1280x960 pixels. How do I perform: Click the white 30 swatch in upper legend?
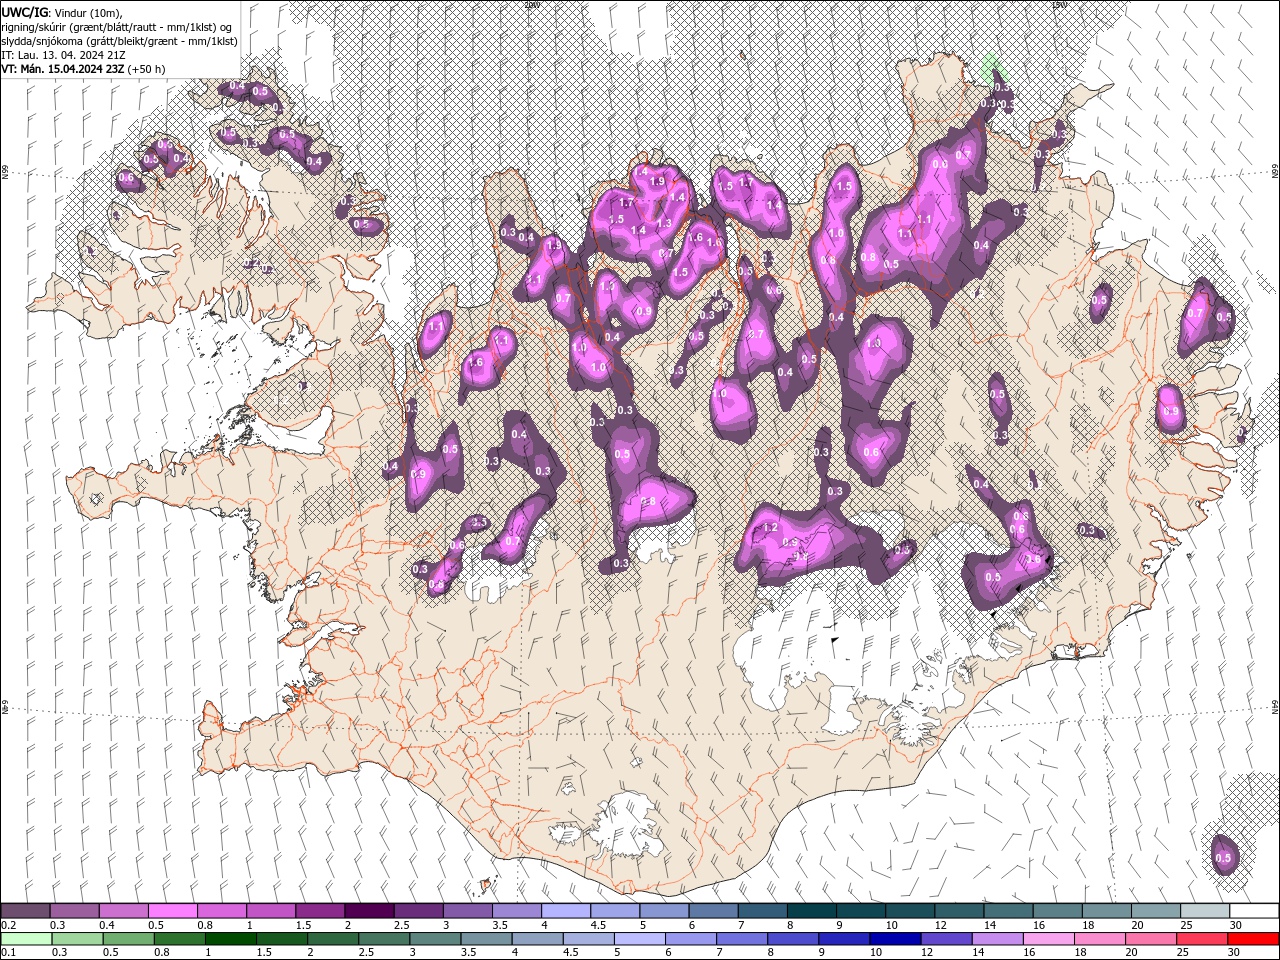click(x=1253, y=911)
